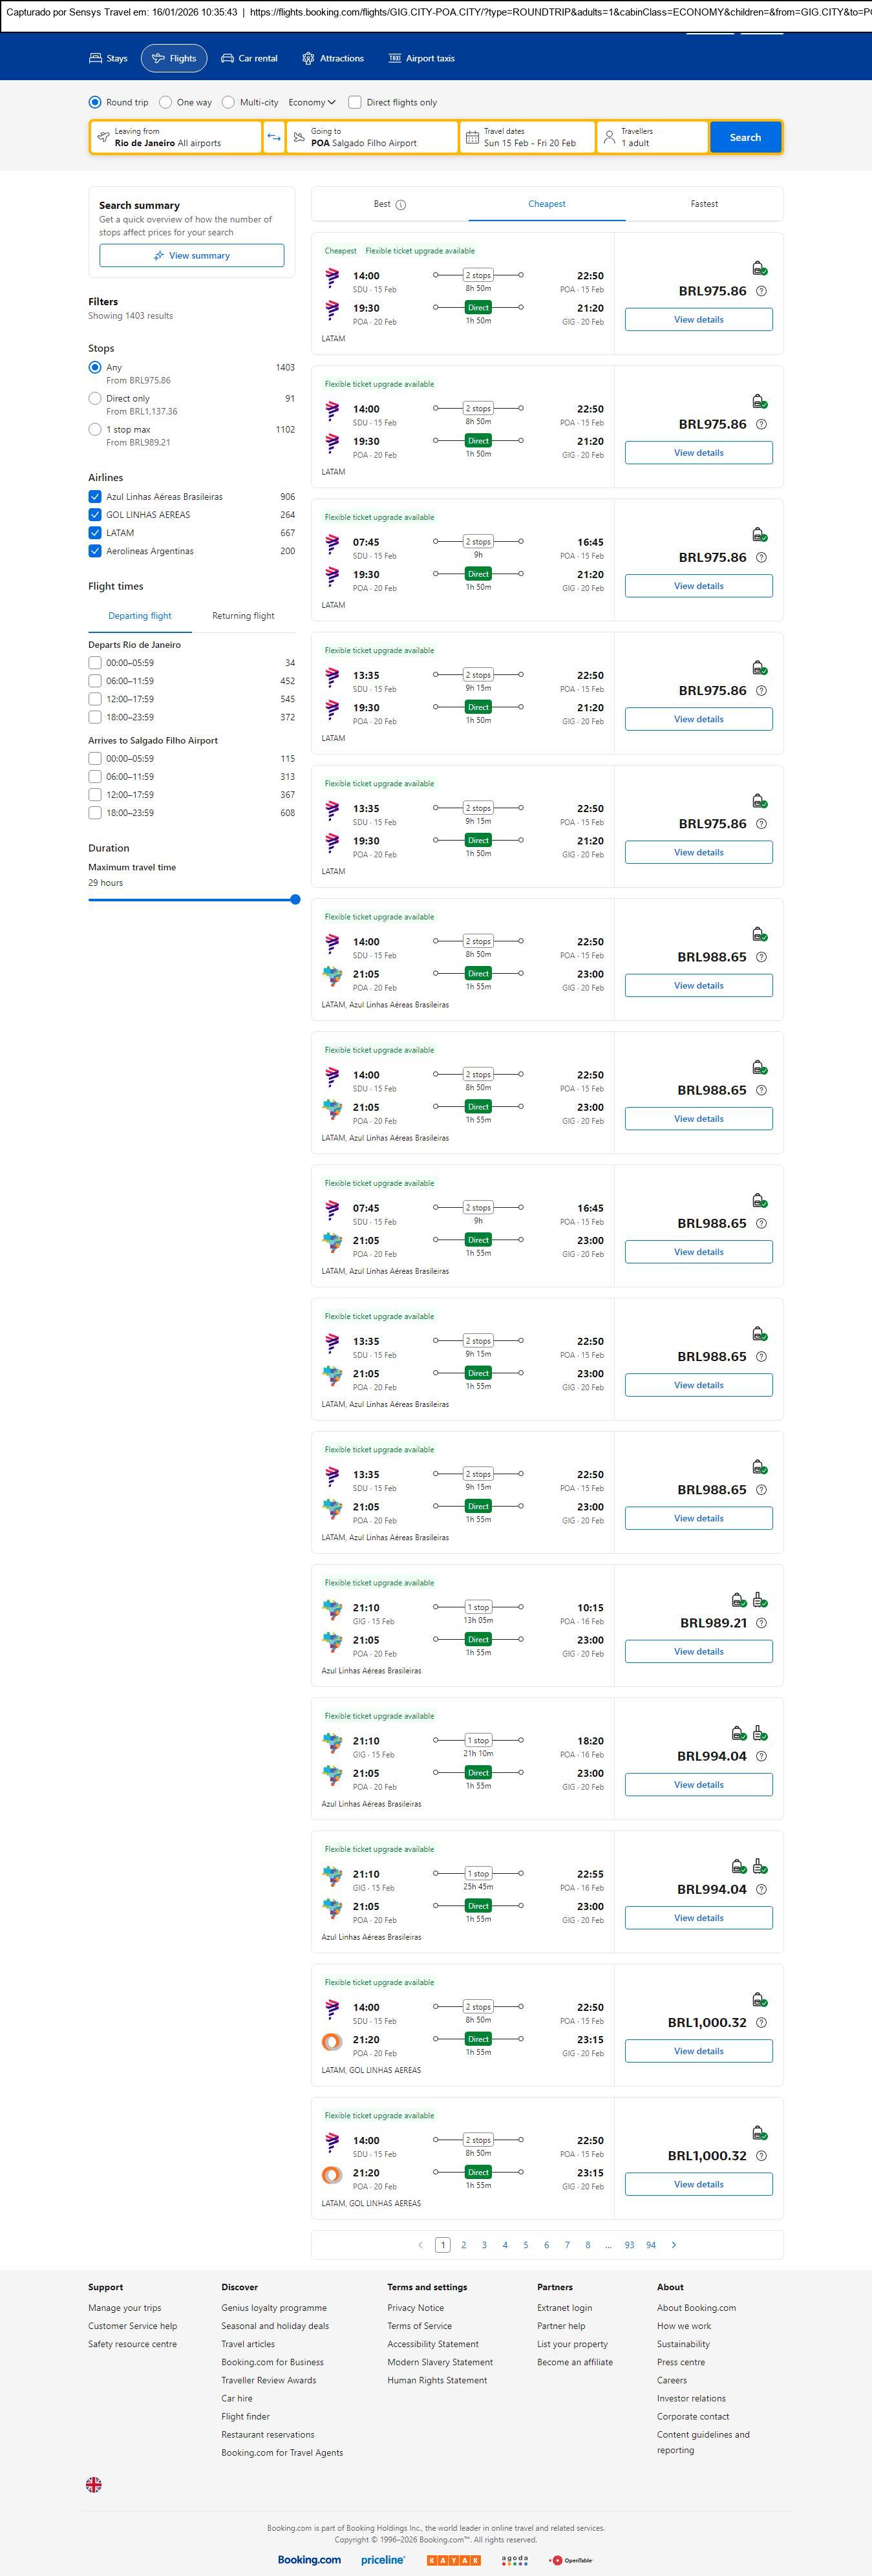This screenshot has height=2576, width=872.
Task: Click the next page arrow in pagination
Action: click(674, 2245)
